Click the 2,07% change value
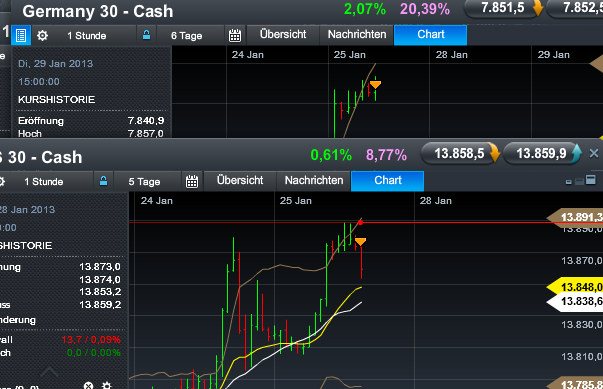This screenshot has width=603, height=389. (x=365, y=9)
